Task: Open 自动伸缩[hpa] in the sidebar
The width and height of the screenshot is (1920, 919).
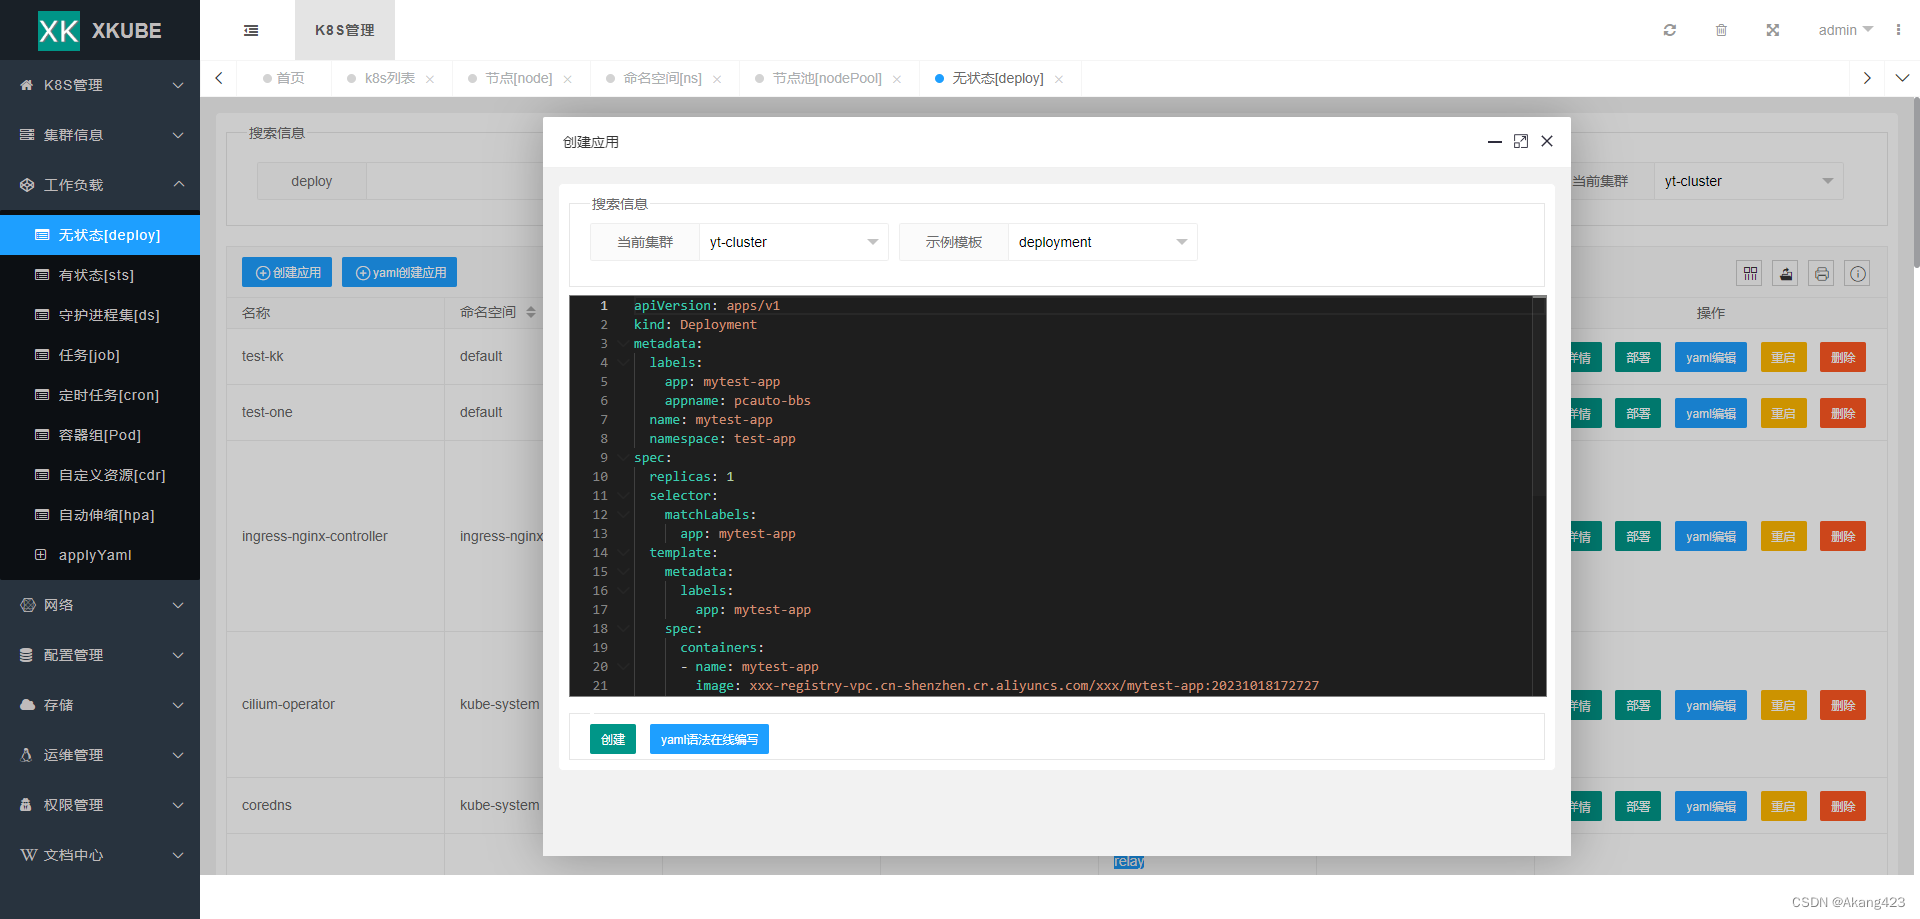Action: click(x=100, y=515)
